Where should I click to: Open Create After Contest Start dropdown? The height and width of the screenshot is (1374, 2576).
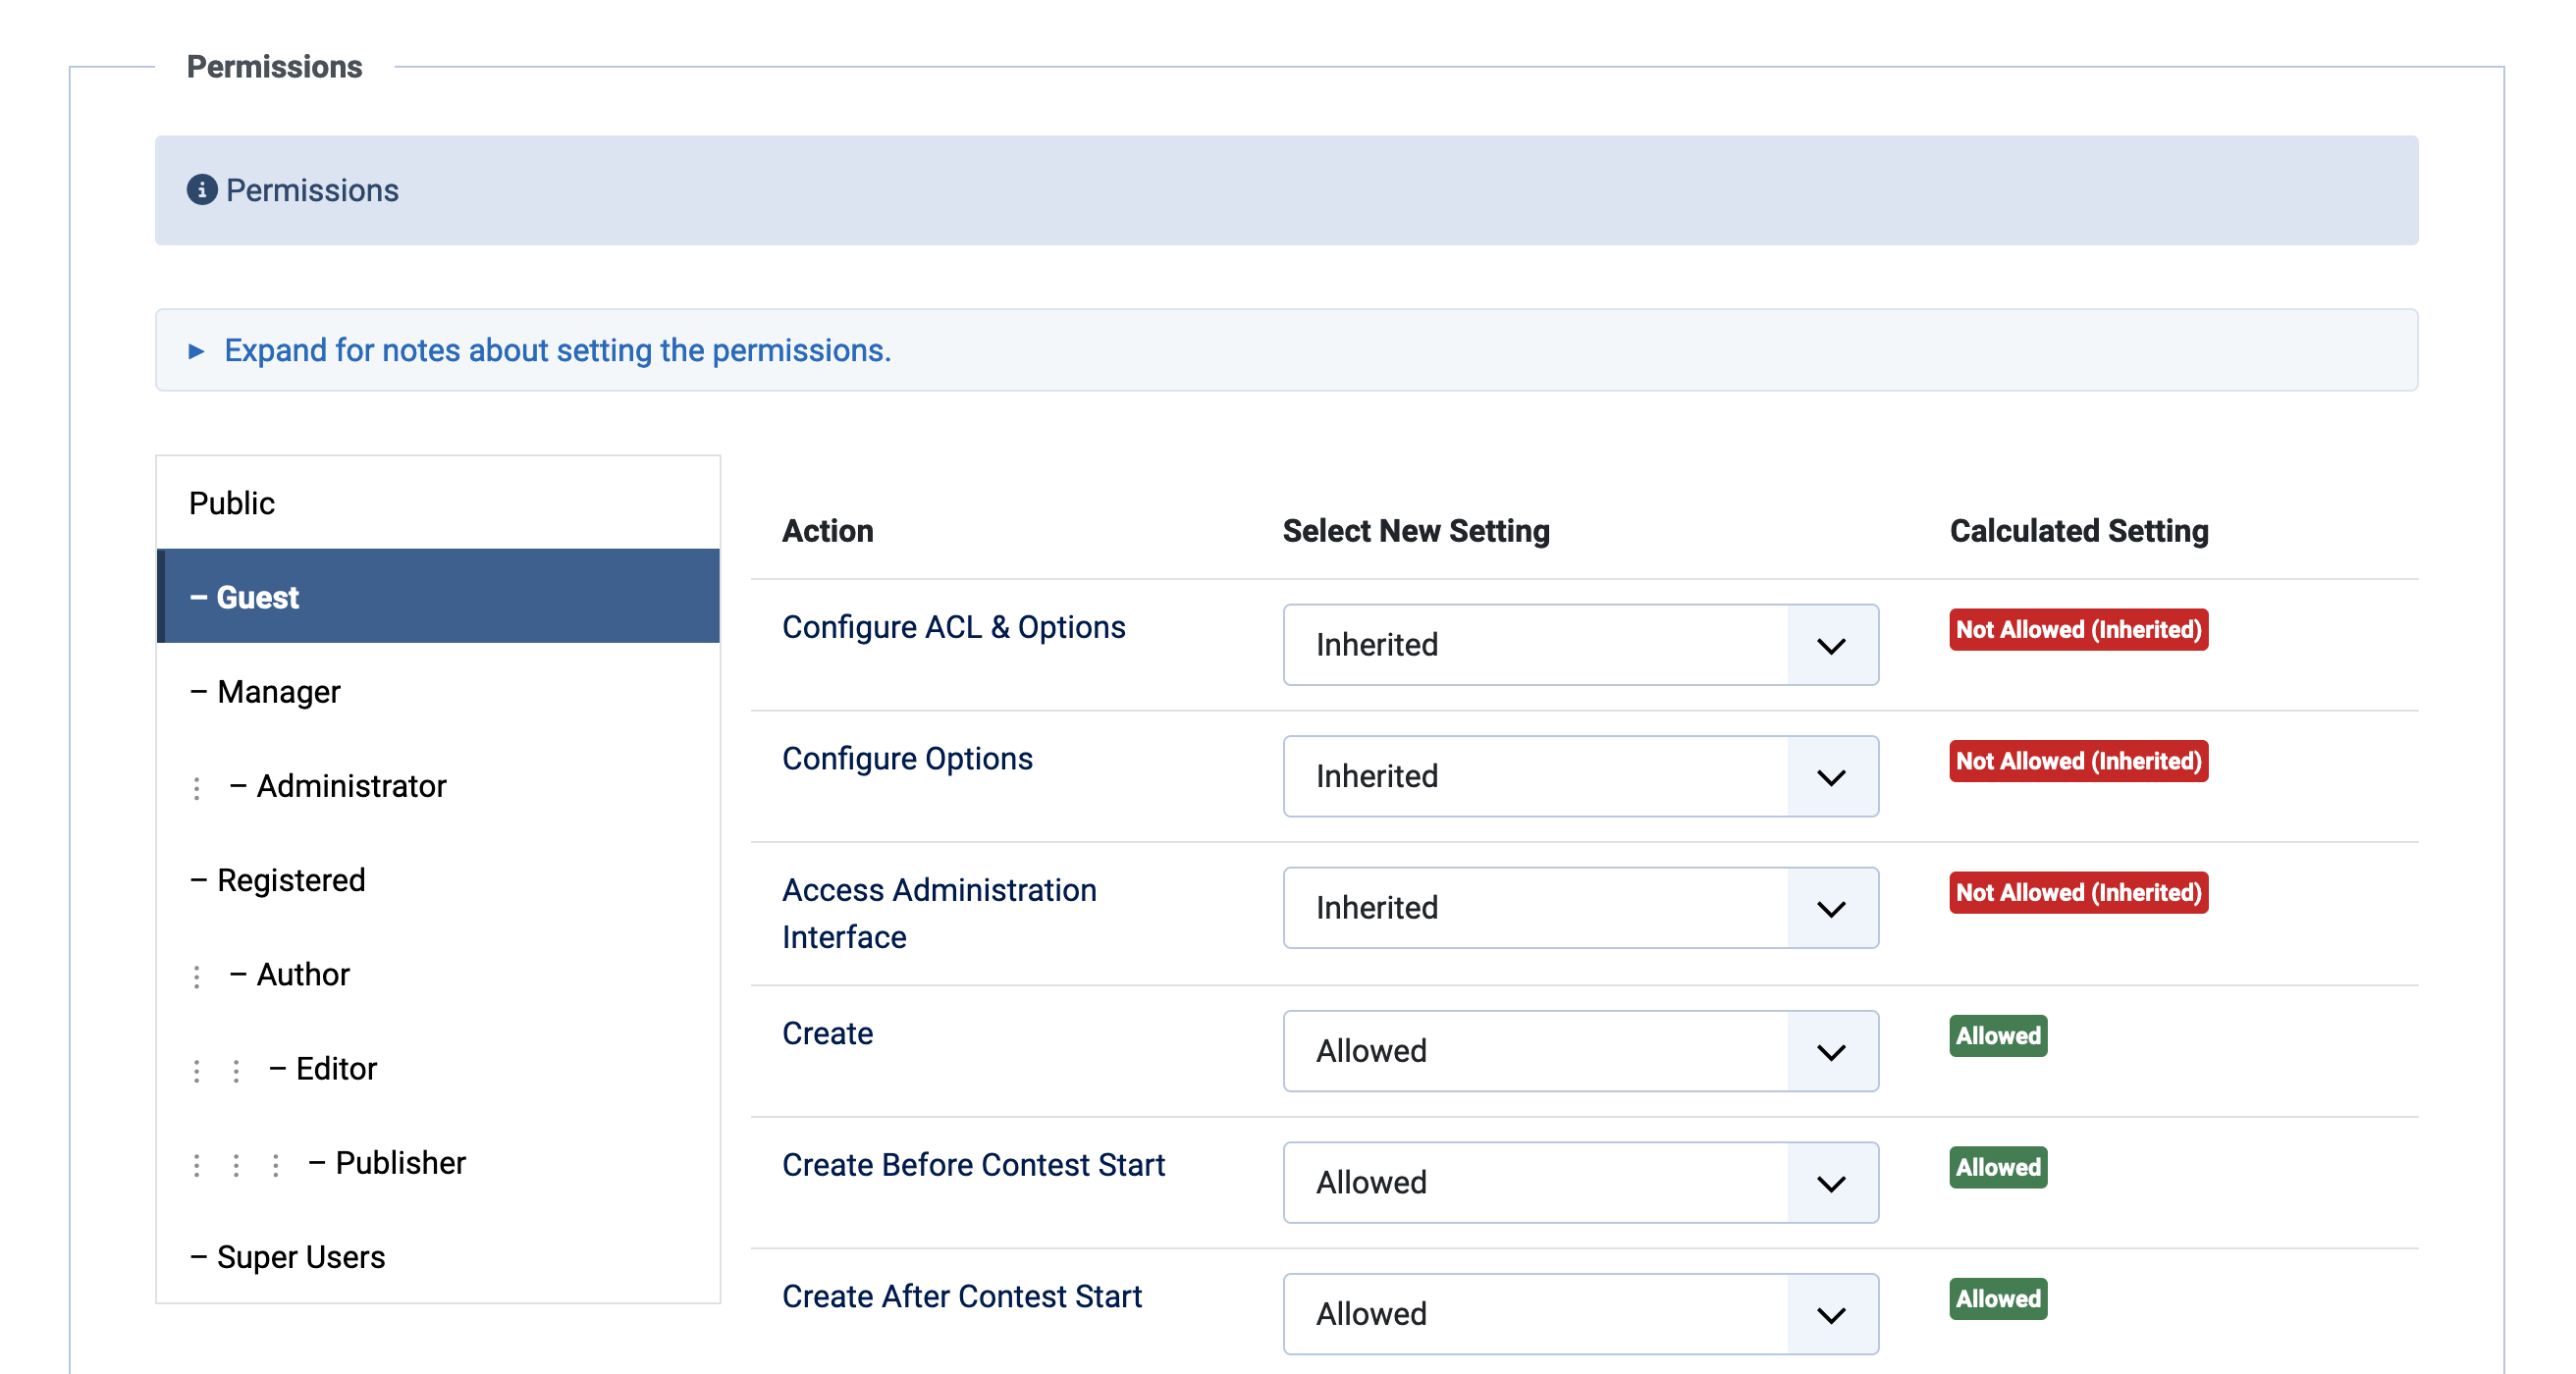(1580, 1314)
